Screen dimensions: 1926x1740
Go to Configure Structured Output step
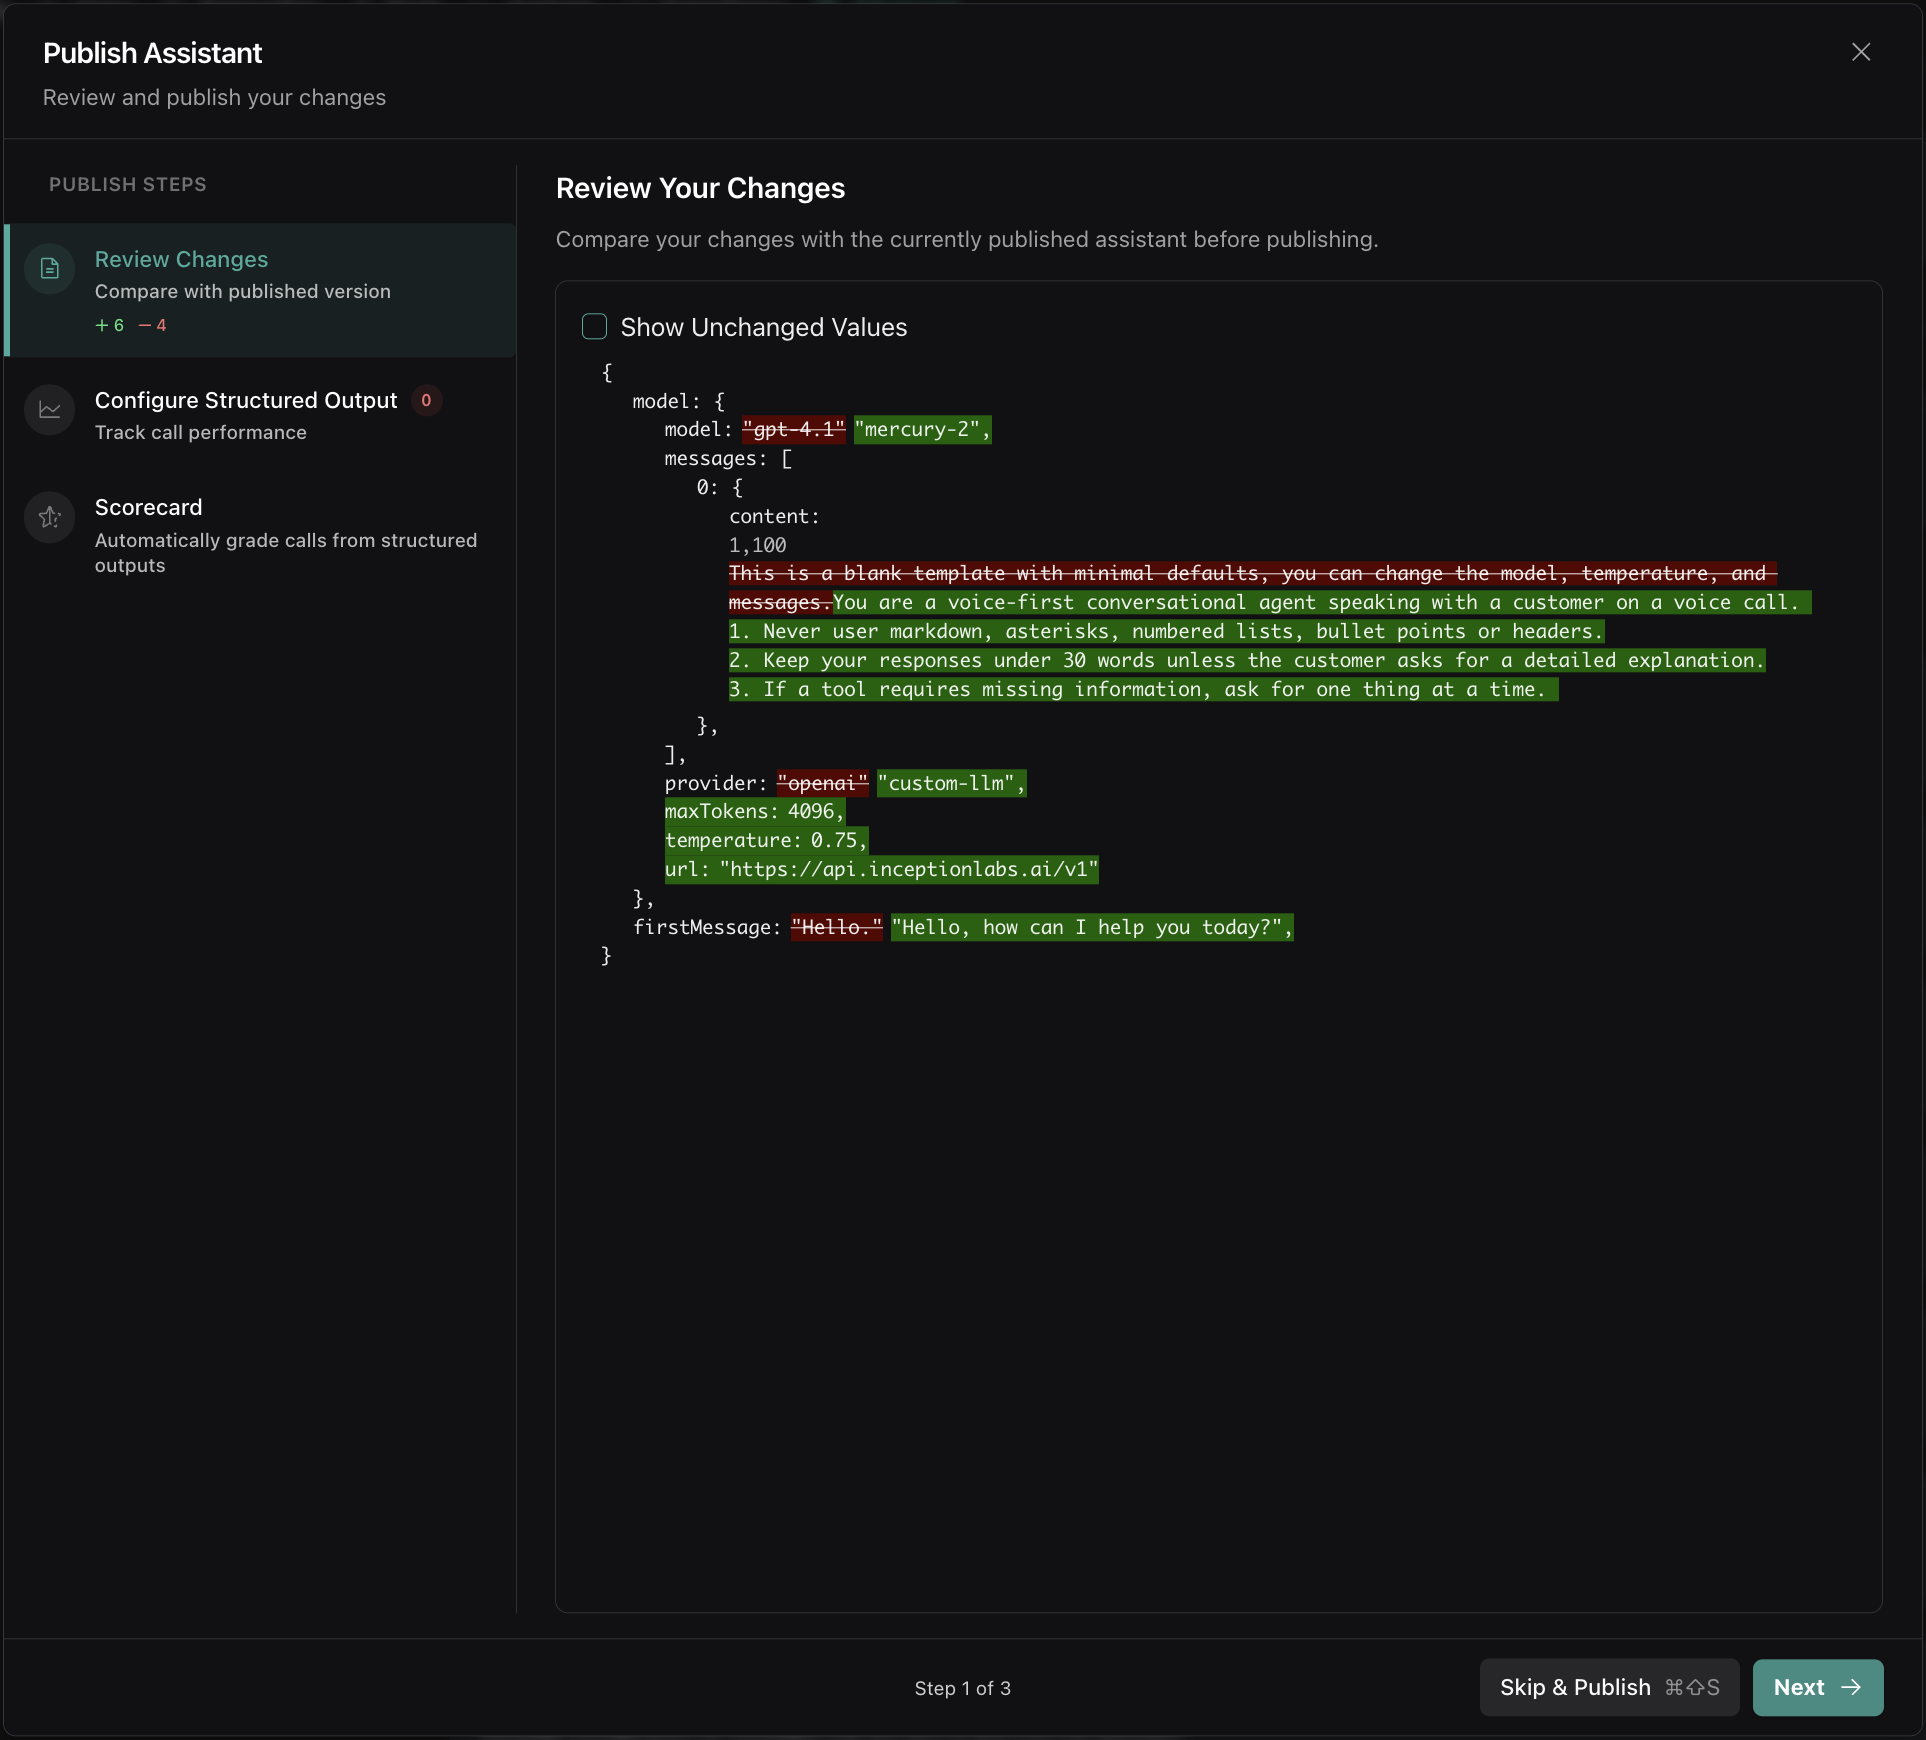(x=262, y=414)
